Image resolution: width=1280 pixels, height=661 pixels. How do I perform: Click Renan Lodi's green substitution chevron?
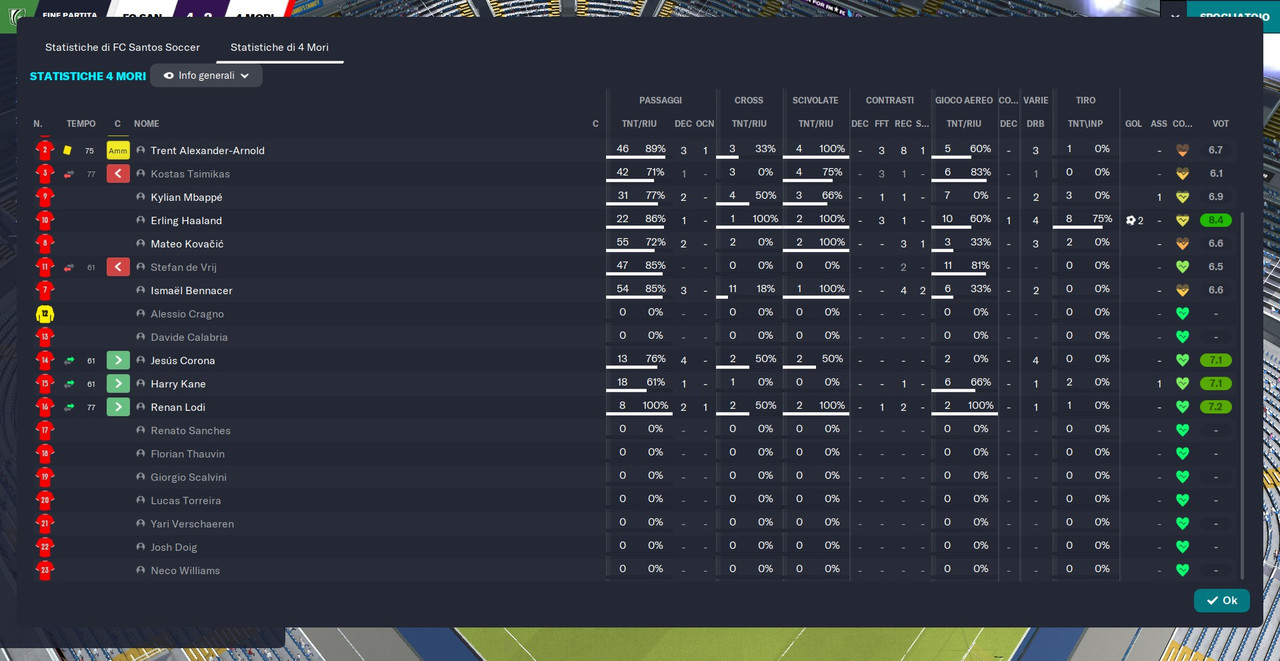118,407
